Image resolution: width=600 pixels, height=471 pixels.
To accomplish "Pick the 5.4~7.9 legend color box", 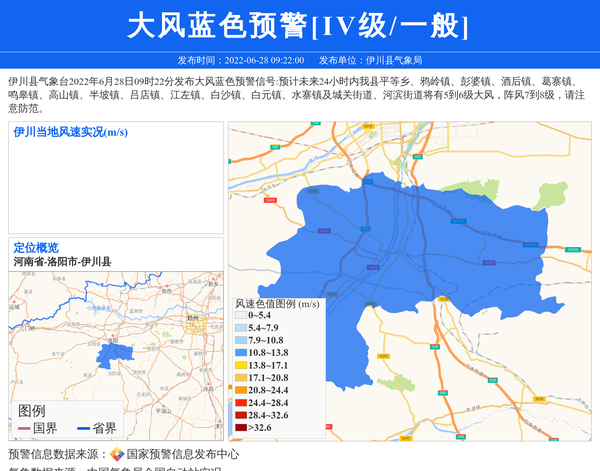I will [241, 328].
